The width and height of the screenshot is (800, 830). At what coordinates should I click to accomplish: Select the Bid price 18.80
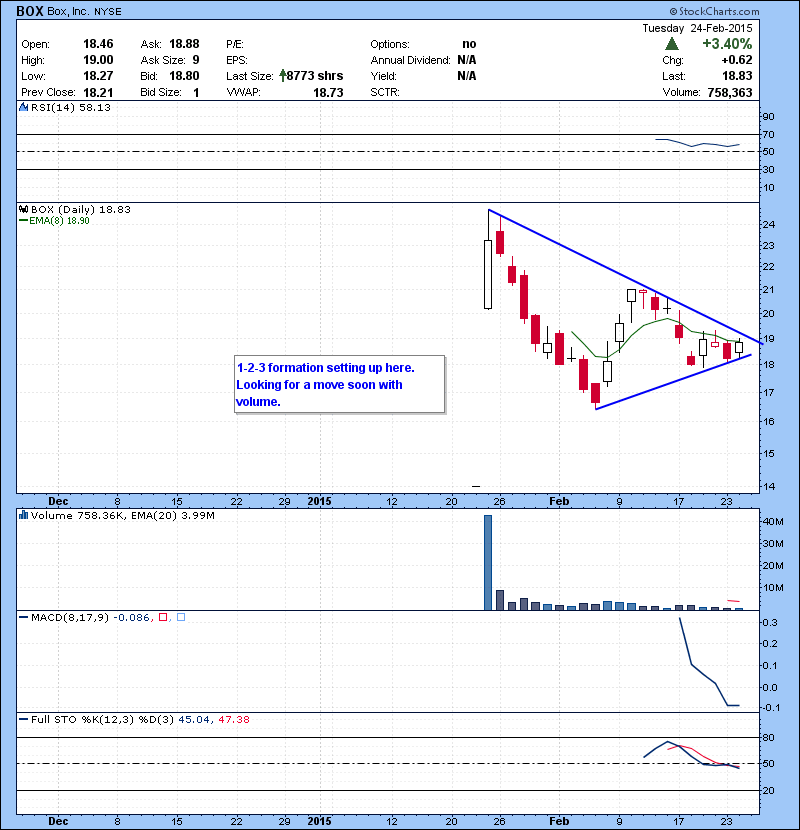click(x=184, y=76)
